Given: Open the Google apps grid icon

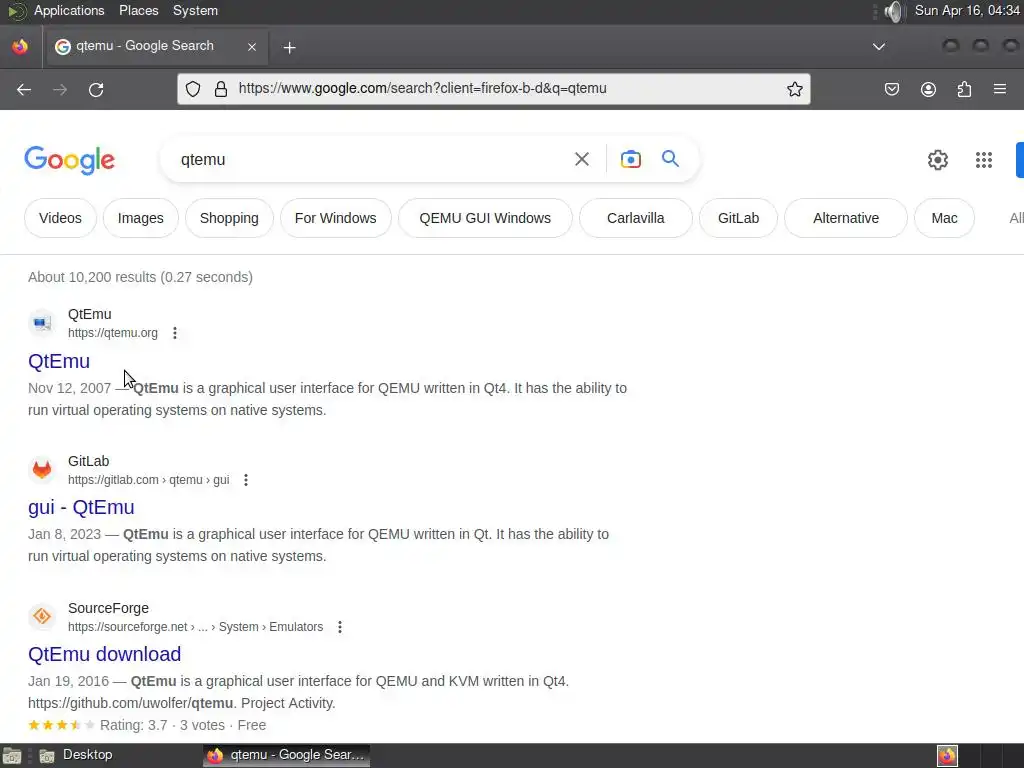Looking at the screenshot, I should coord(984,159).
